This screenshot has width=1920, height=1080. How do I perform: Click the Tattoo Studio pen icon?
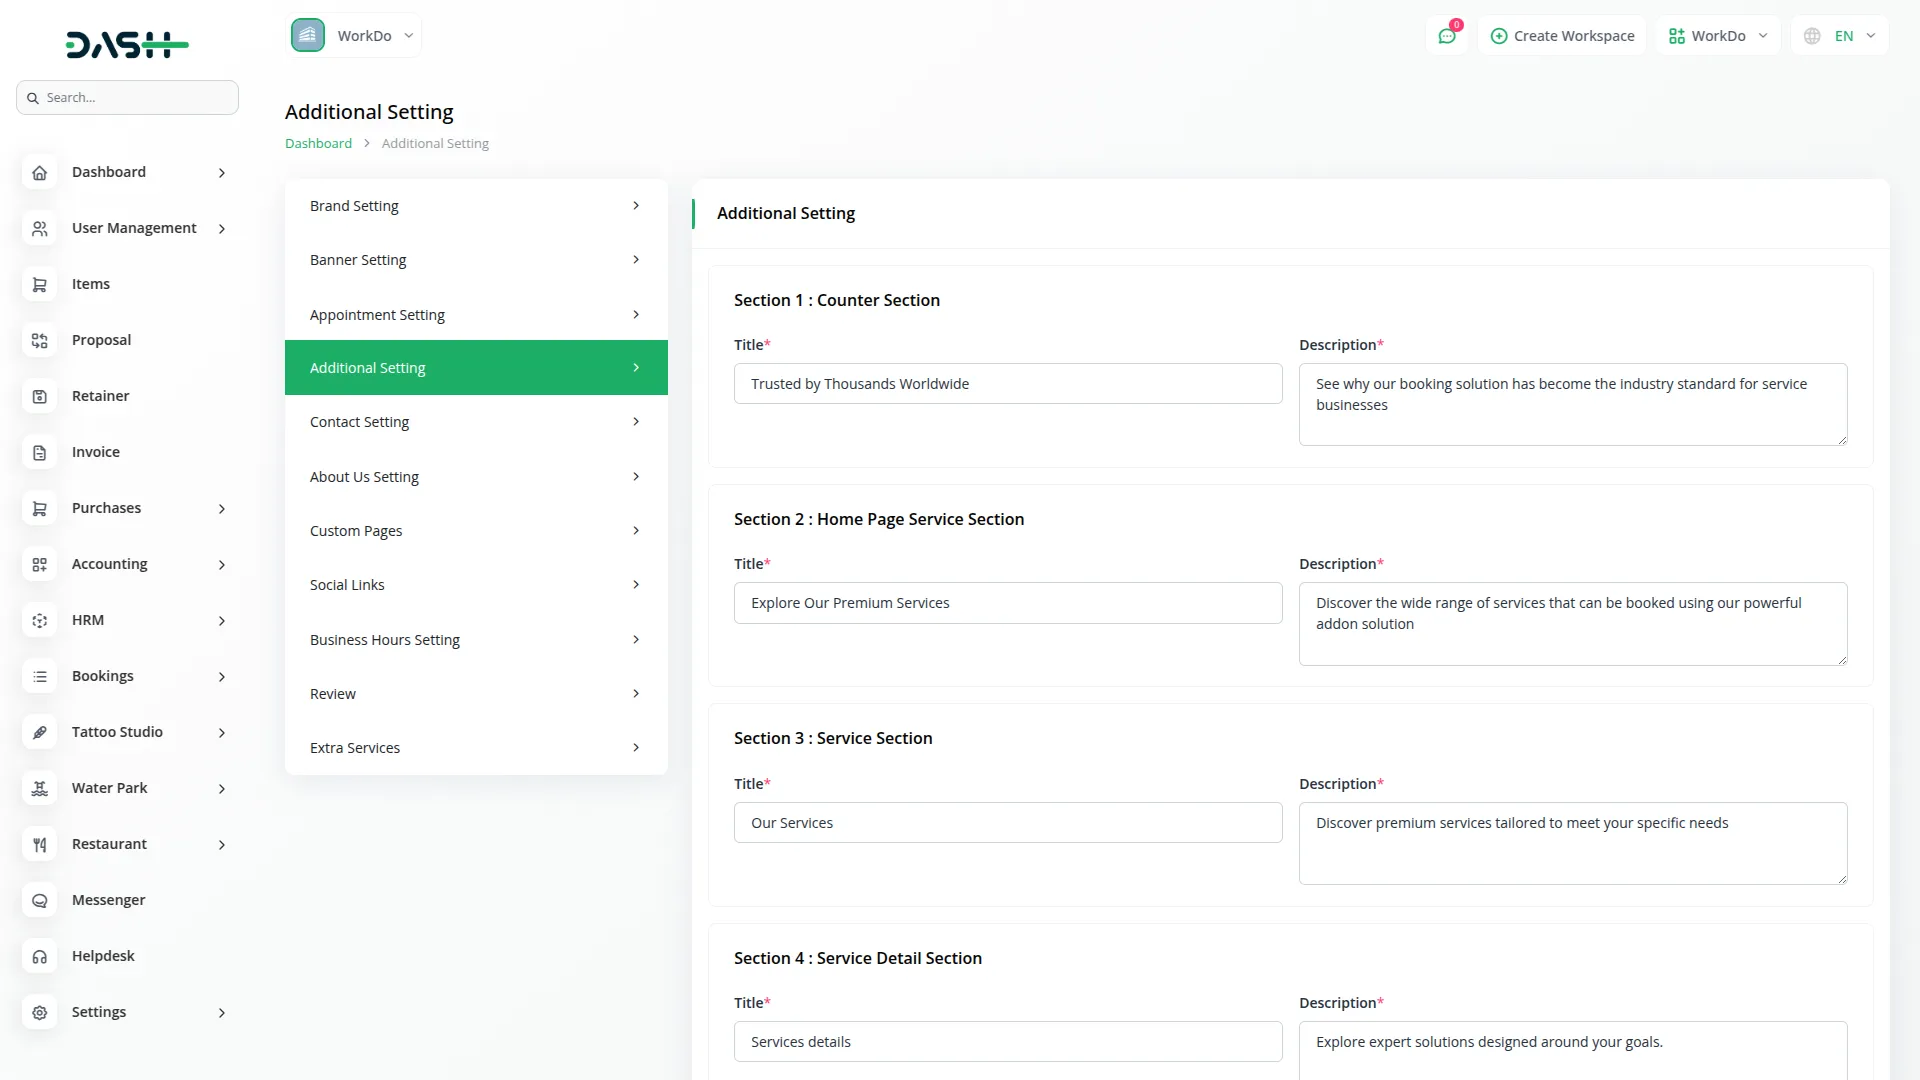pos(39,732)
